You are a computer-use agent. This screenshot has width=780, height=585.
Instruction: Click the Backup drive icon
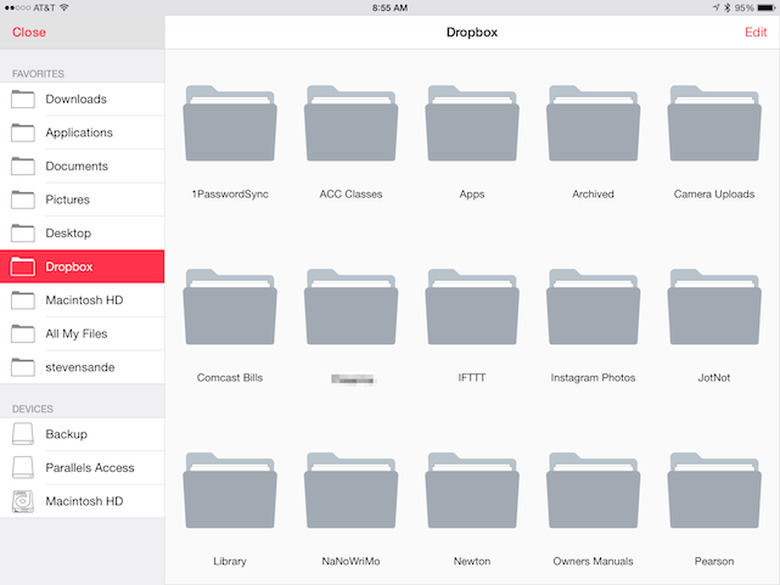point(23,434)
